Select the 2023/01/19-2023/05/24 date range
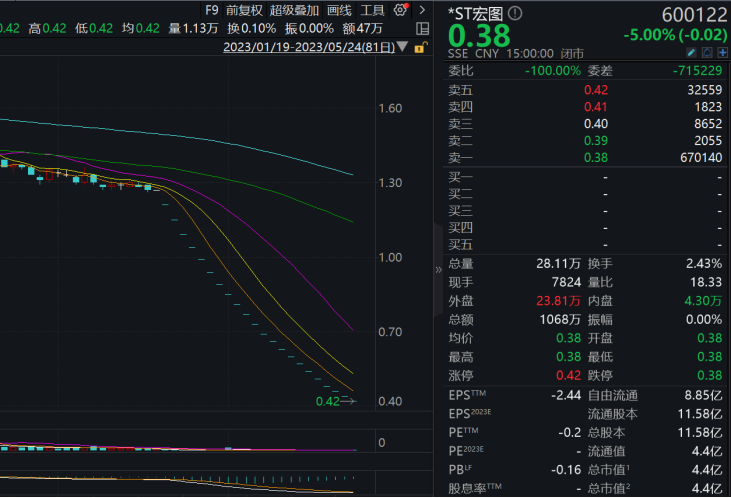 308,46
